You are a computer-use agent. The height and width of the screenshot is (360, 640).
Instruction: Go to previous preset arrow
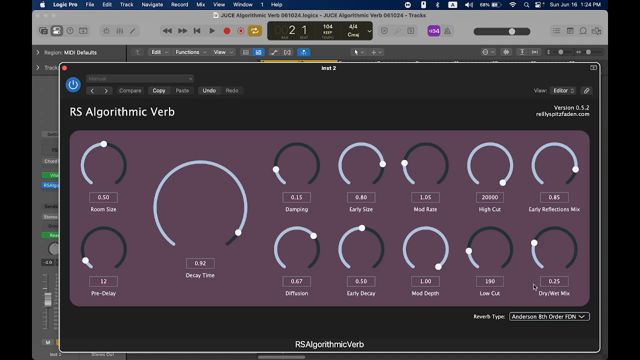92,91
